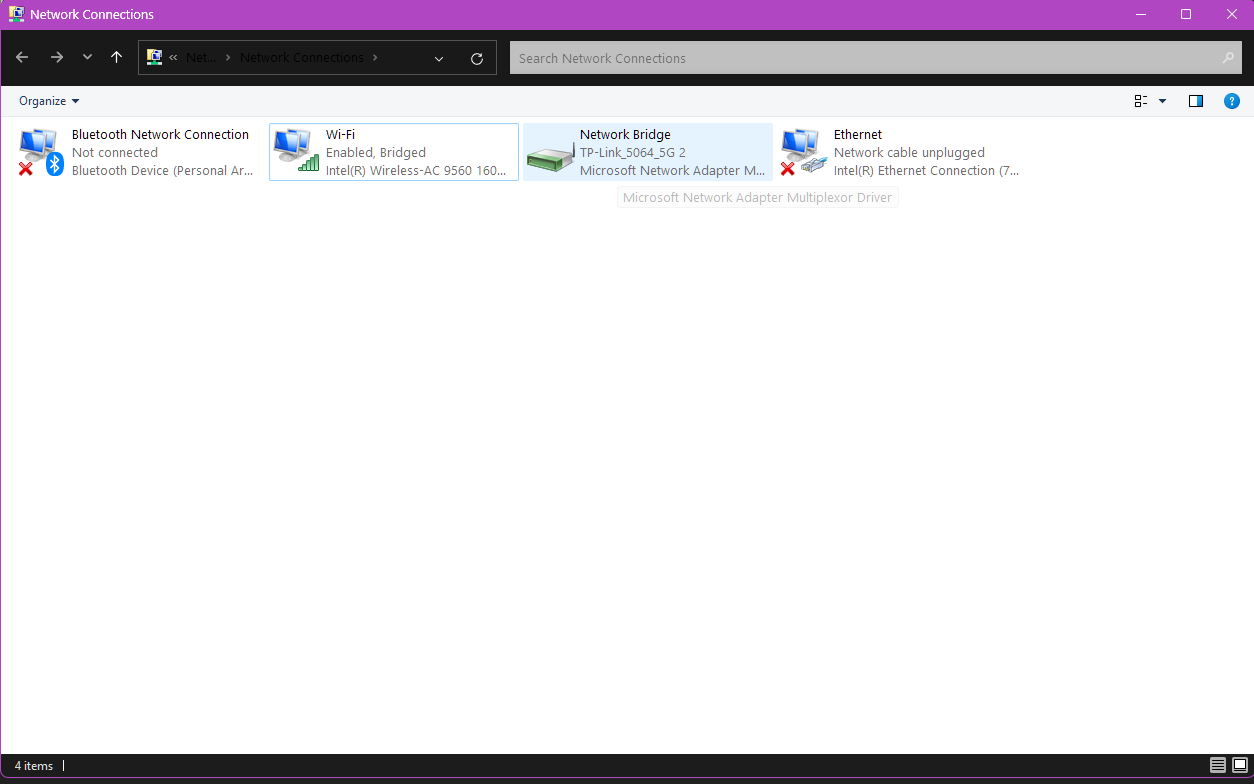Select the Ethernet adapter icon

803,152
